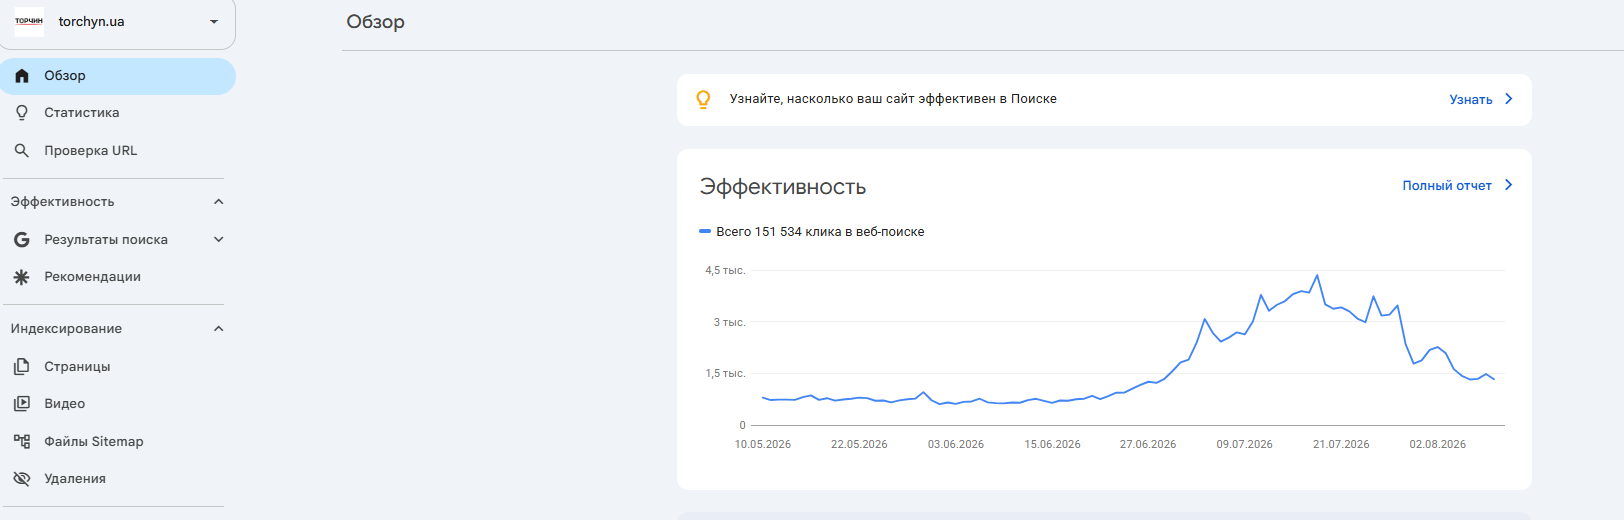
Task: Click the Страницы pages icon
Action: tap(22, 367)
